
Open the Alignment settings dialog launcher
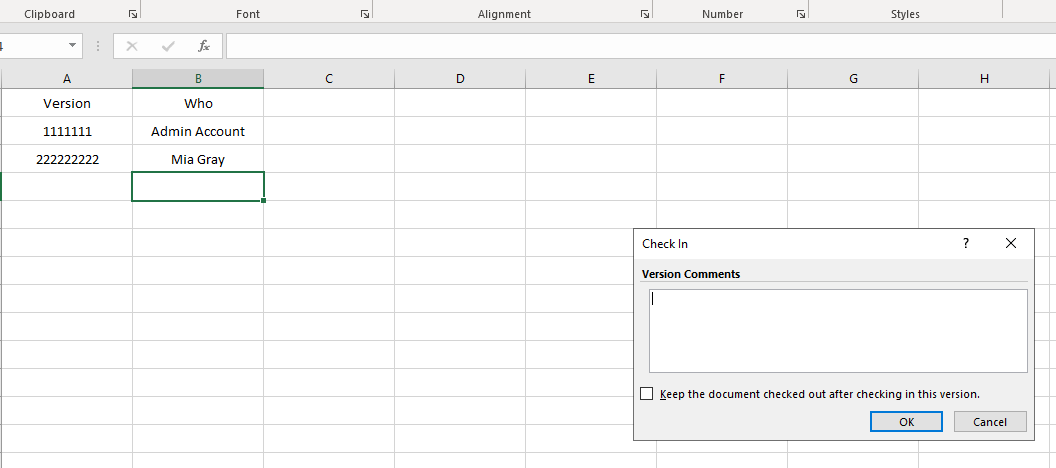coord(645,15)
